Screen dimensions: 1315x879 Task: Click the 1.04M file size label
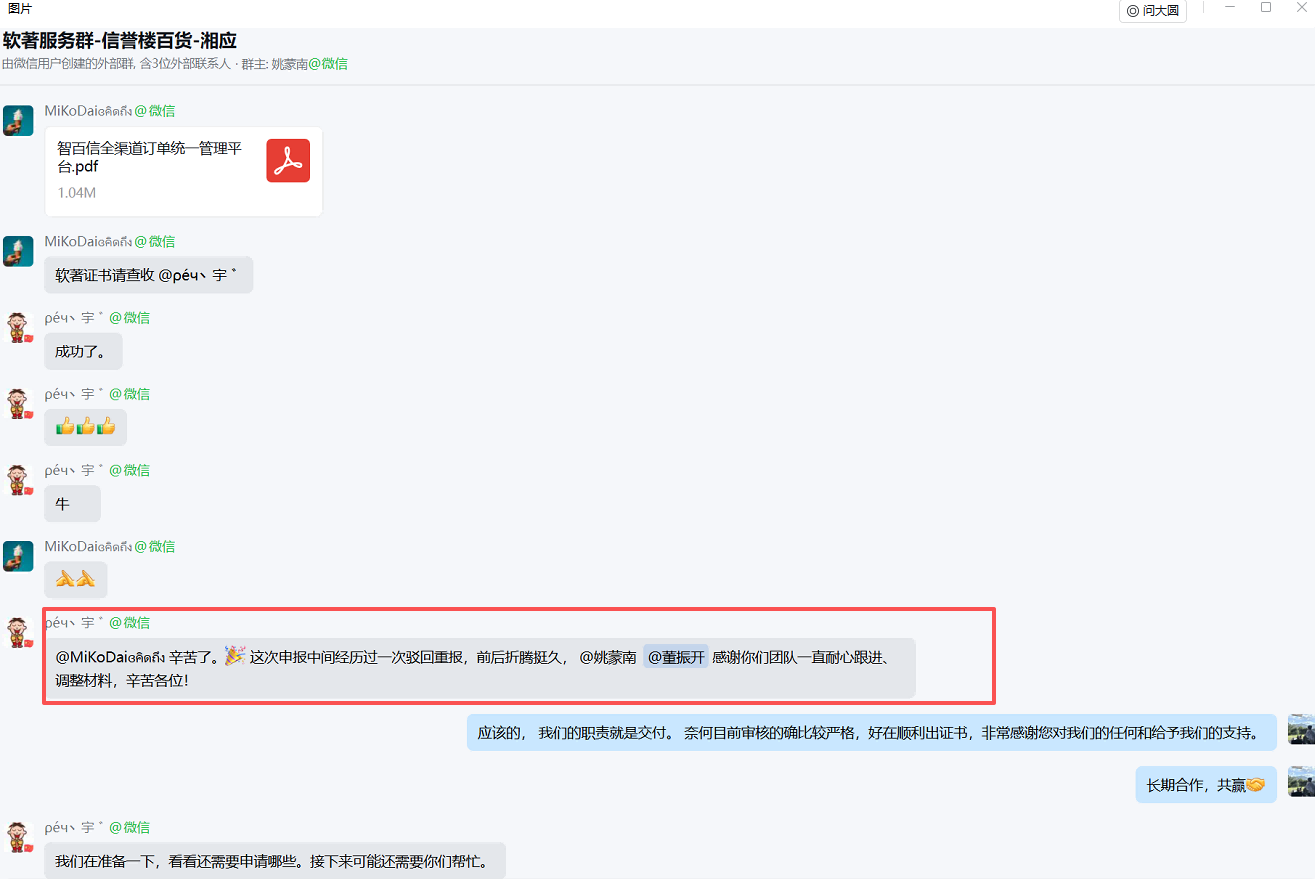tap(77, 192)
